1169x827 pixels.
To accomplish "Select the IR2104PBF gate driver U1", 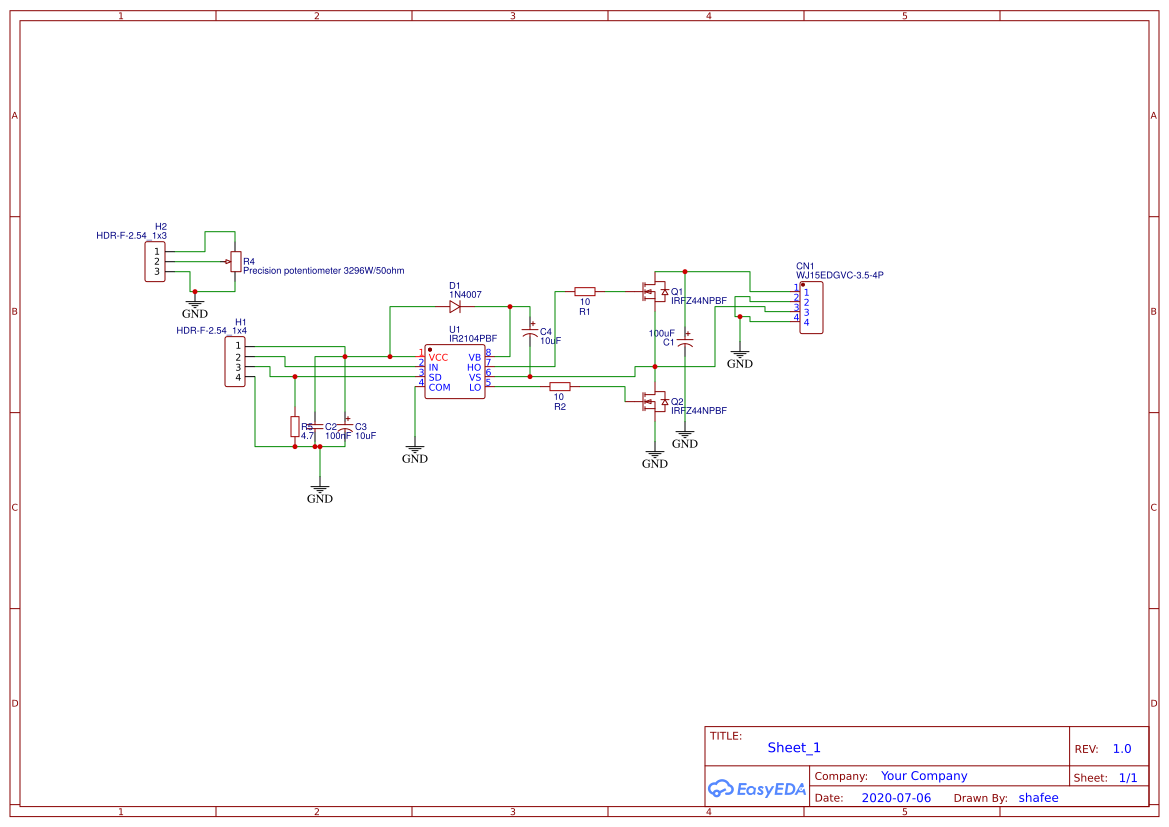I will [454, 373].
